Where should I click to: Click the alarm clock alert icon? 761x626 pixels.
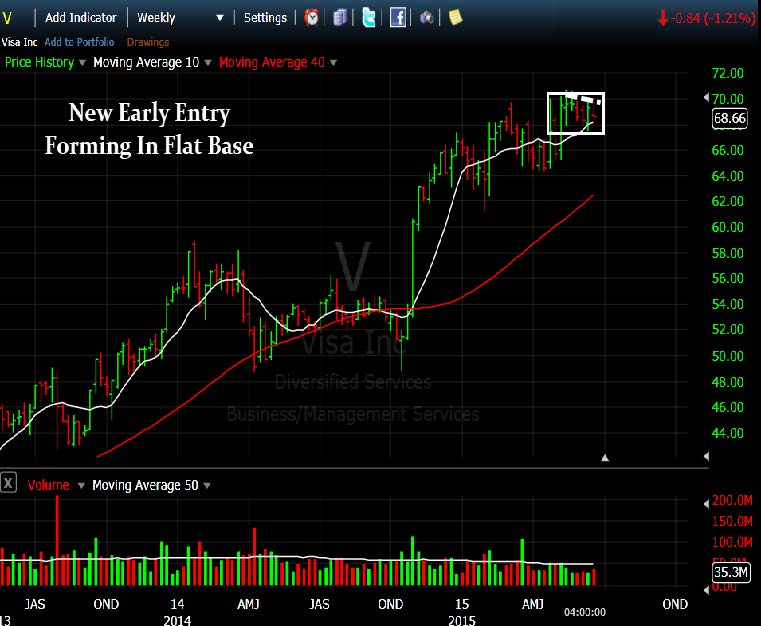pyautogui.click(x=311, y=18)
